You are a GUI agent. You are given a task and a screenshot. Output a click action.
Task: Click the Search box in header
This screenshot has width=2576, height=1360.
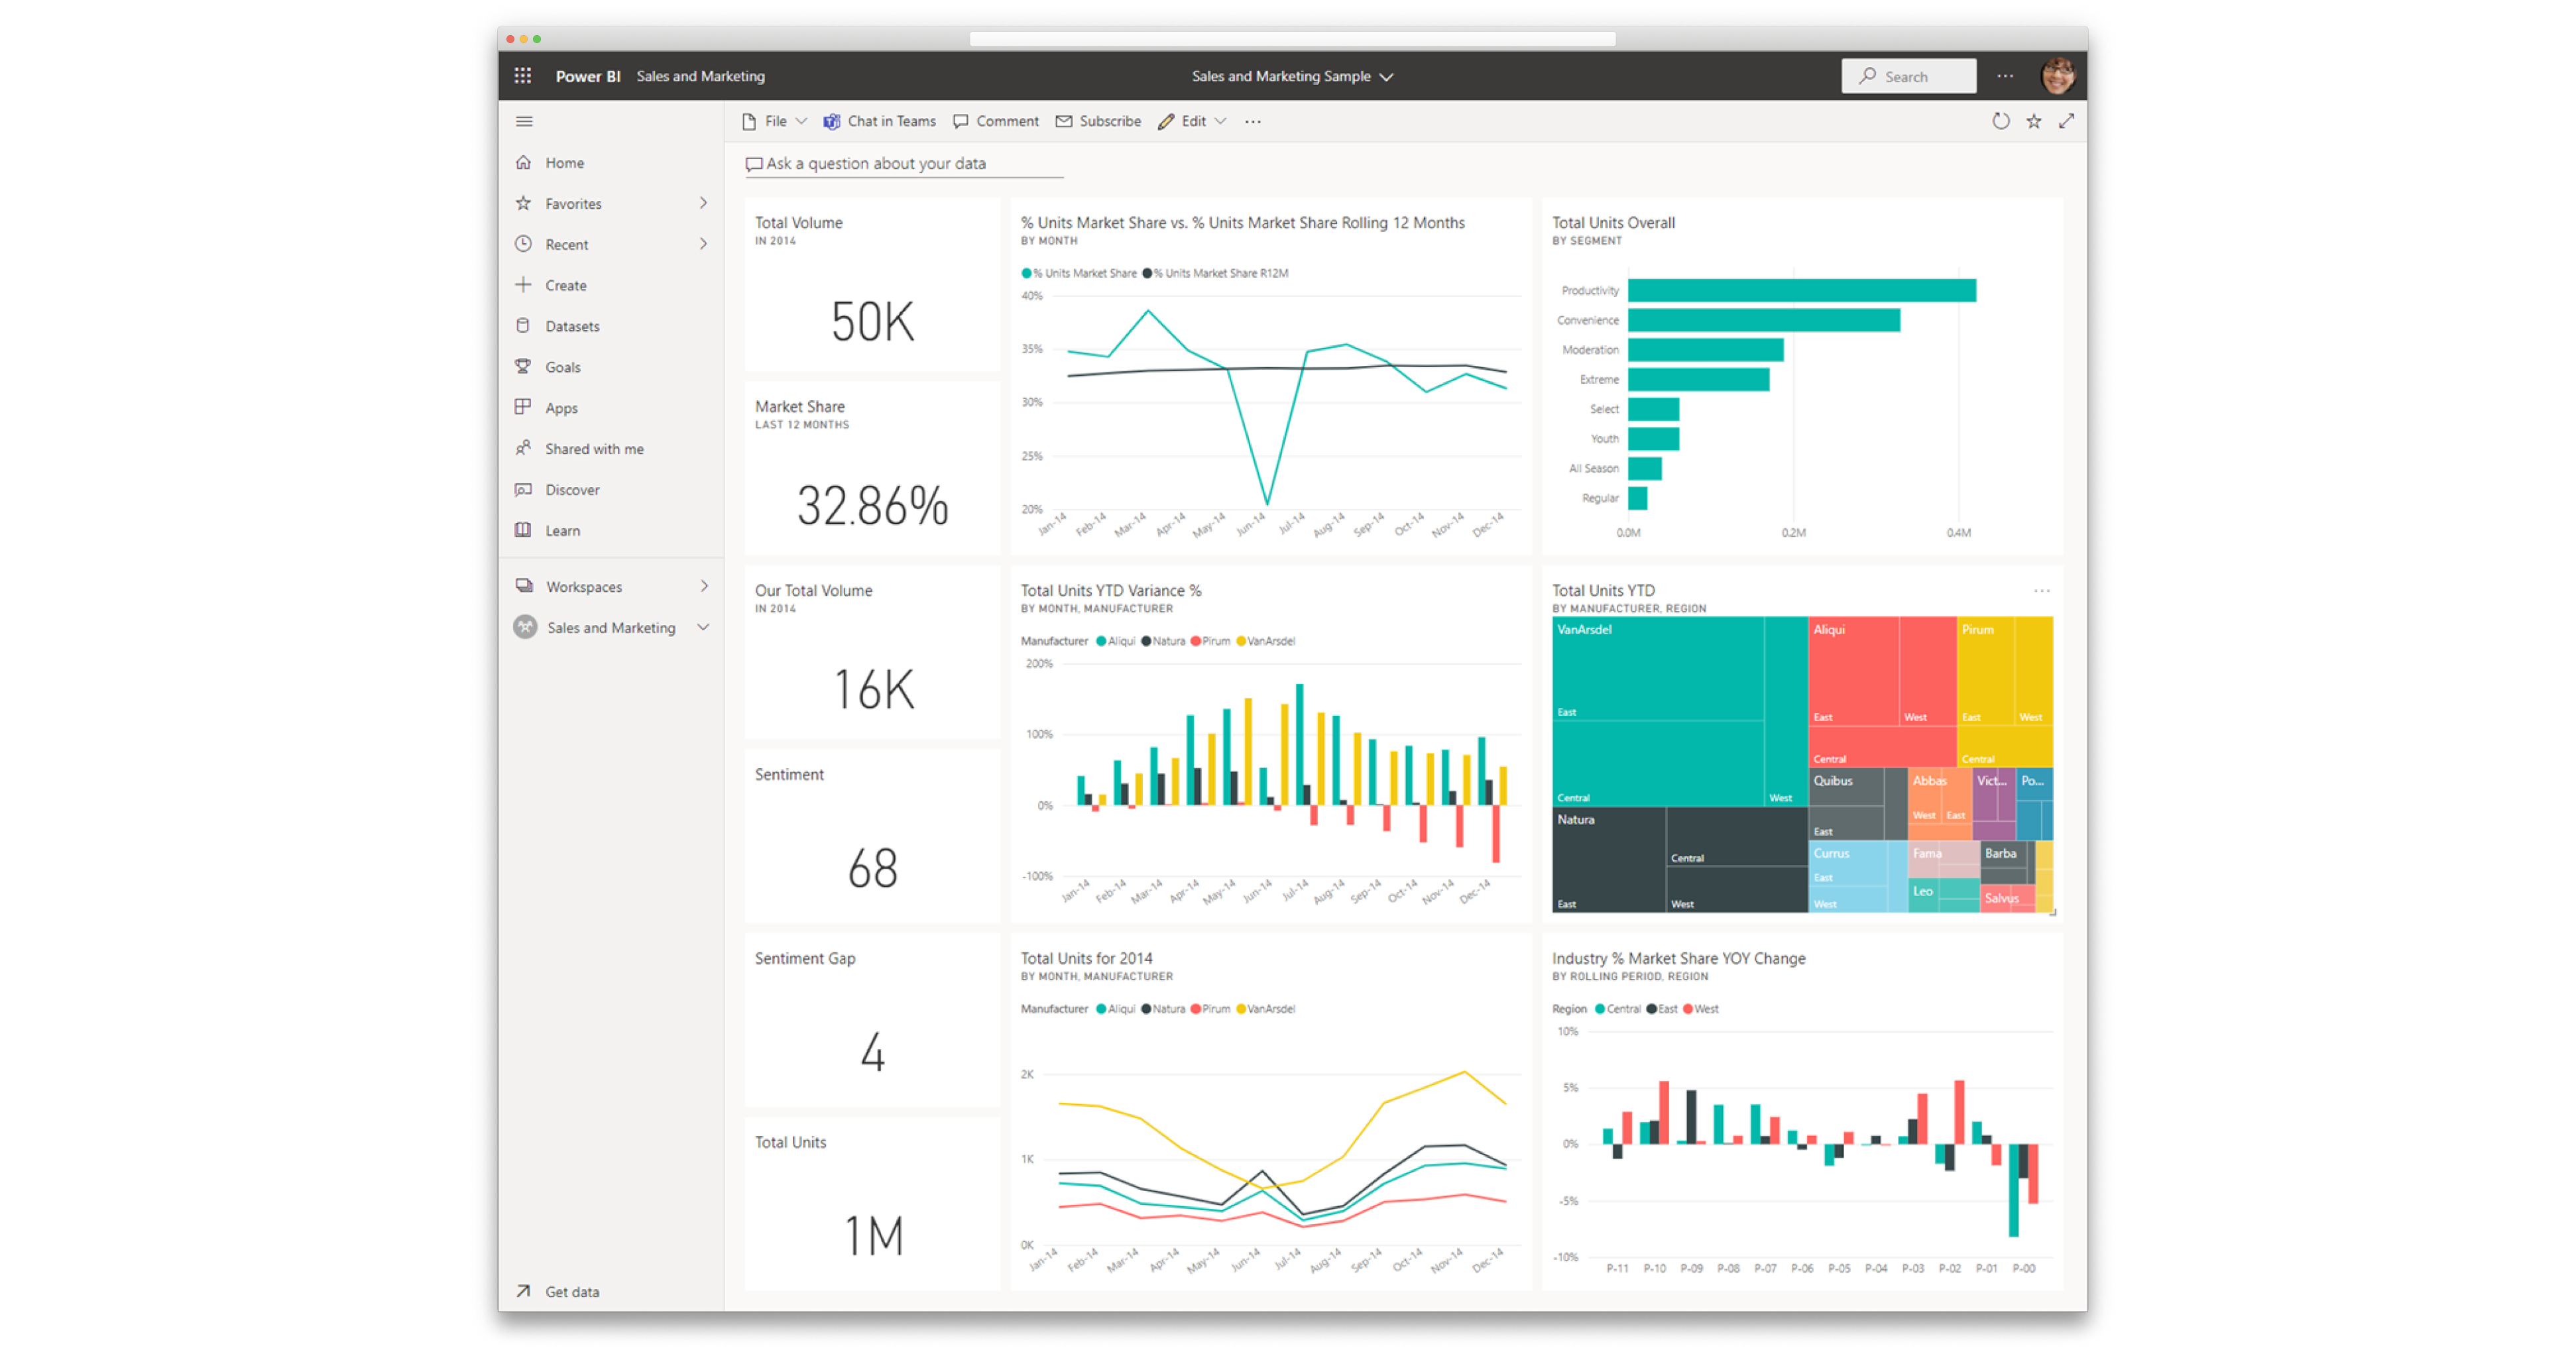coord(1908,76)
